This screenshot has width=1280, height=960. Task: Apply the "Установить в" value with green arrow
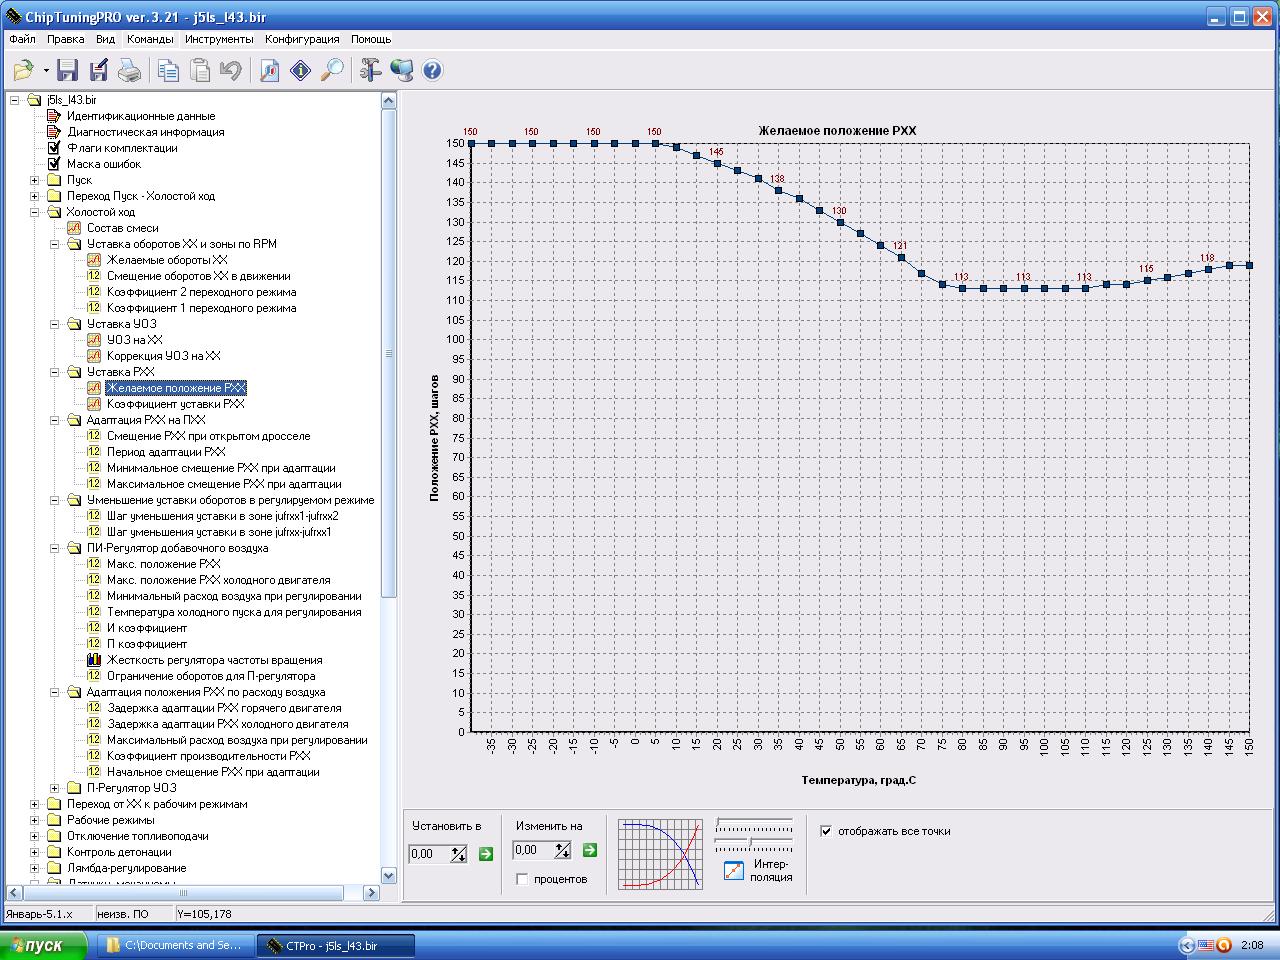(486, 853)
